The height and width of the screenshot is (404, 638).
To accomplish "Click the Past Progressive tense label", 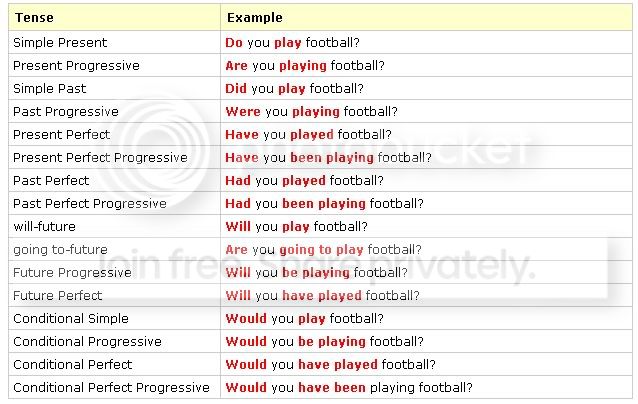I will 66,111.
